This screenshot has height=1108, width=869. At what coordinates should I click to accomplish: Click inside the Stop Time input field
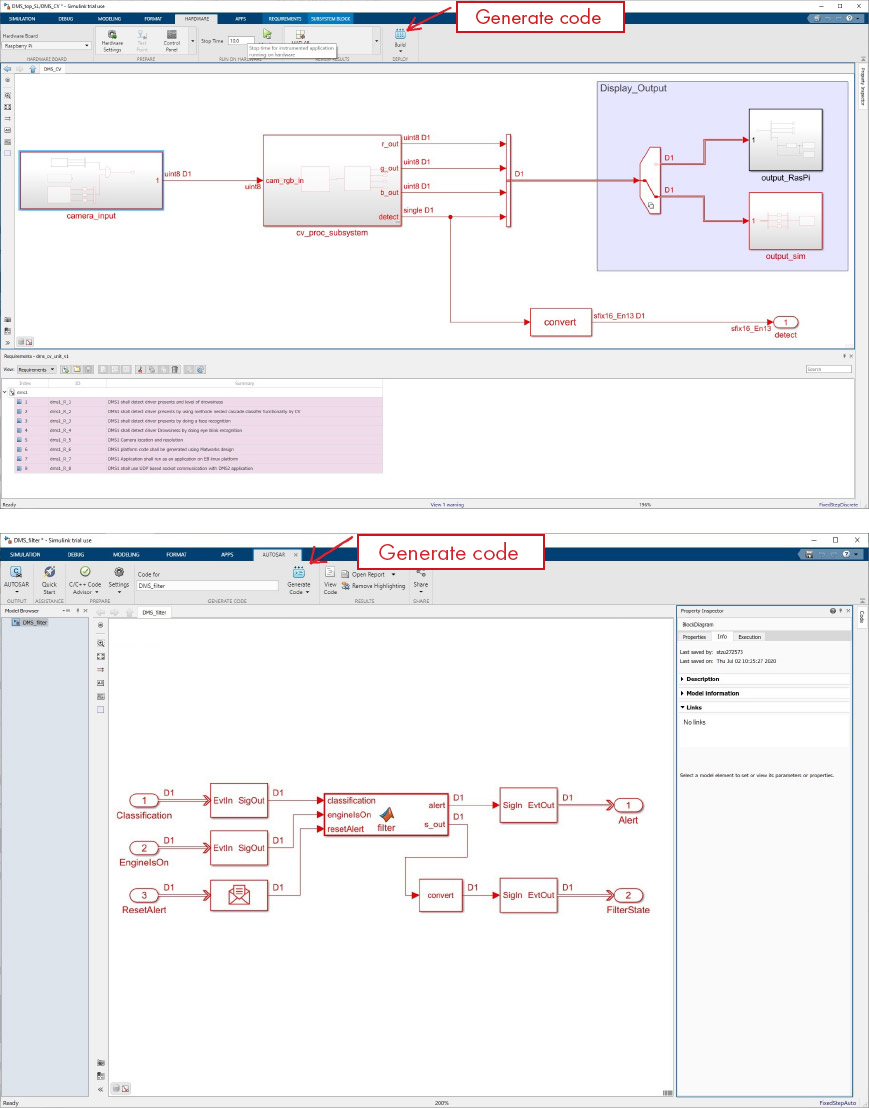point(241,40)
